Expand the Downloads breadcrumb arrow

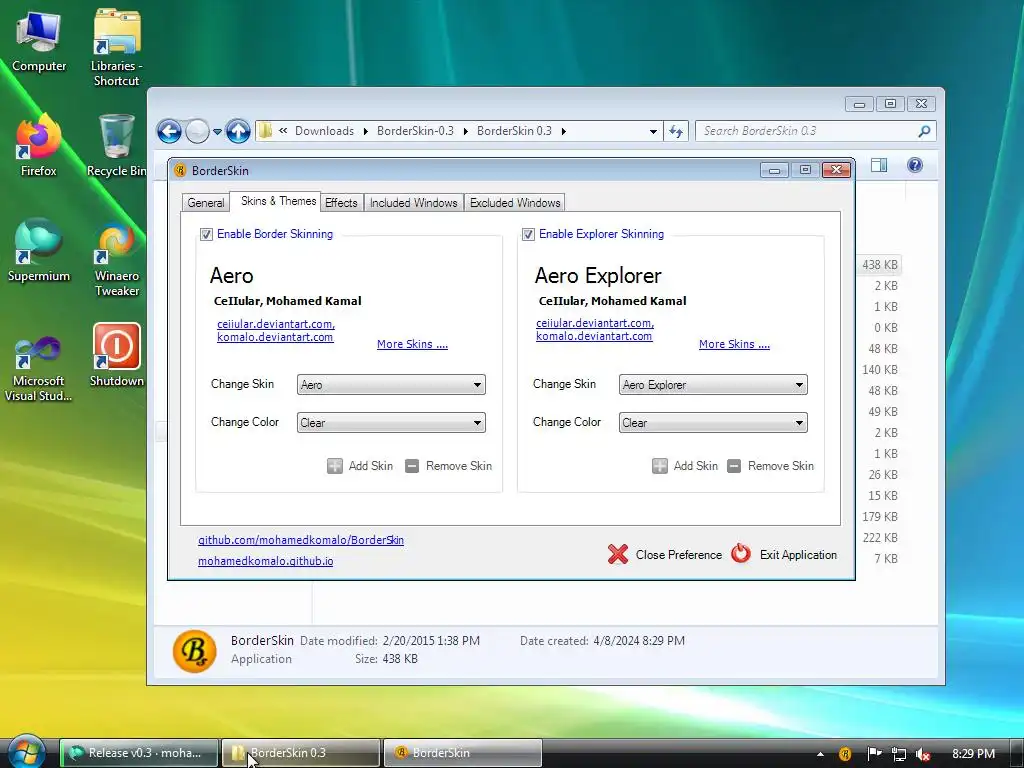click(x=365, y=131)
